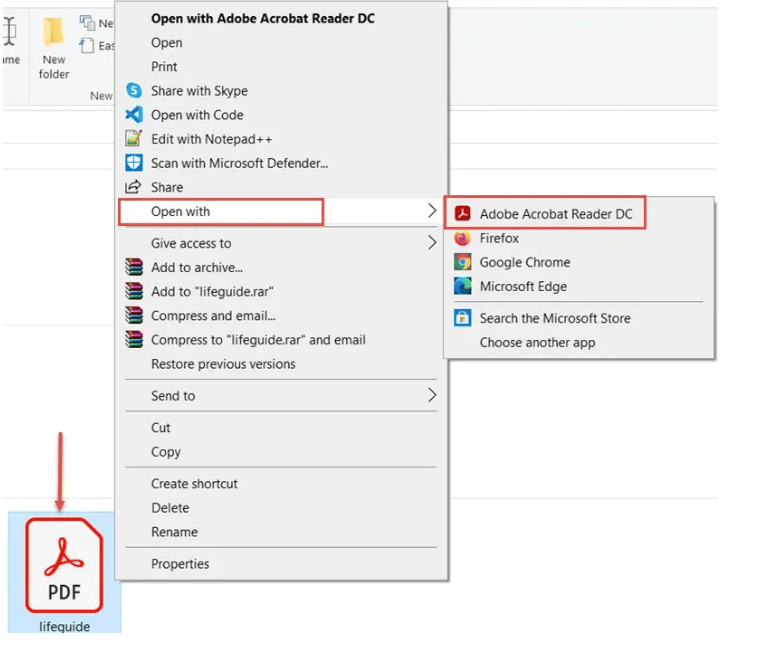Screen dimensions: 764x668
Task: Select Print from the context menu
Action: (x=281, y=66)
